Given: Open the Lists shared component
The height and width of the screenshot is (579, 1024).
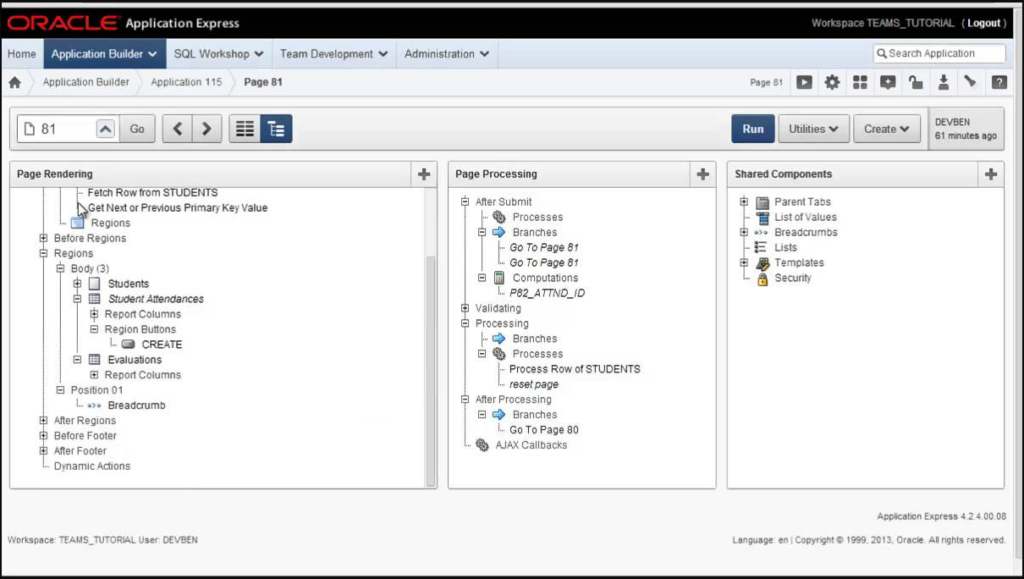Looking at the screenshot, I should point(786,247).
